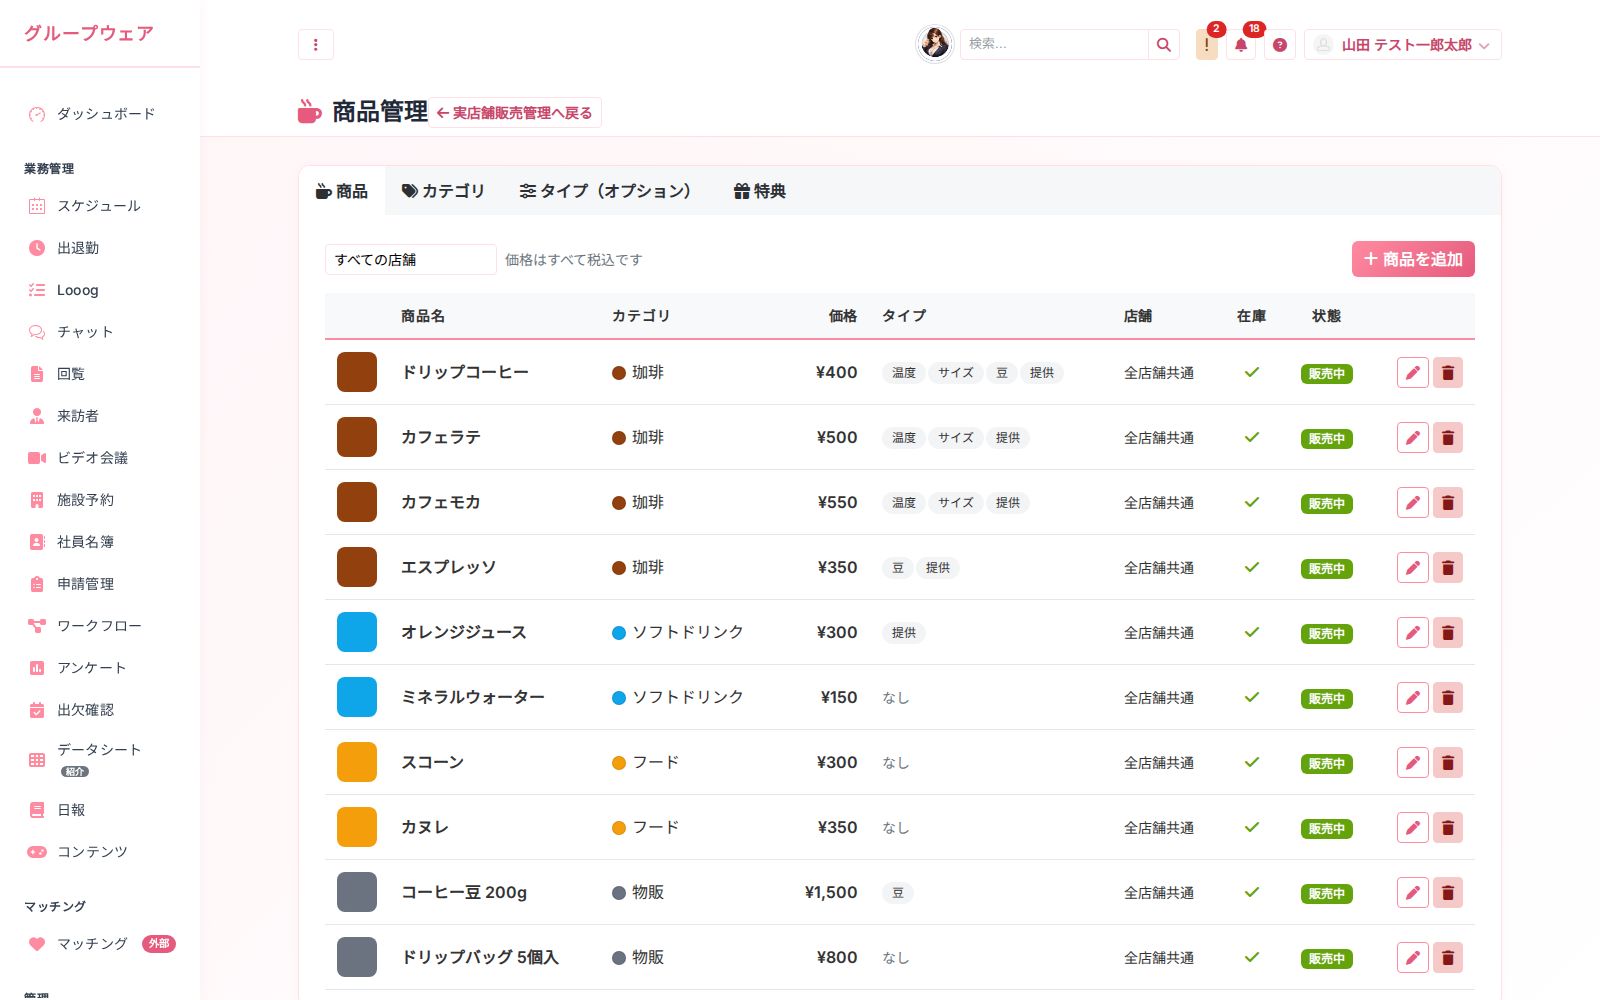Switch to the 商品 tab
Screen dimensions: 1600x1000
click(342, 191)
